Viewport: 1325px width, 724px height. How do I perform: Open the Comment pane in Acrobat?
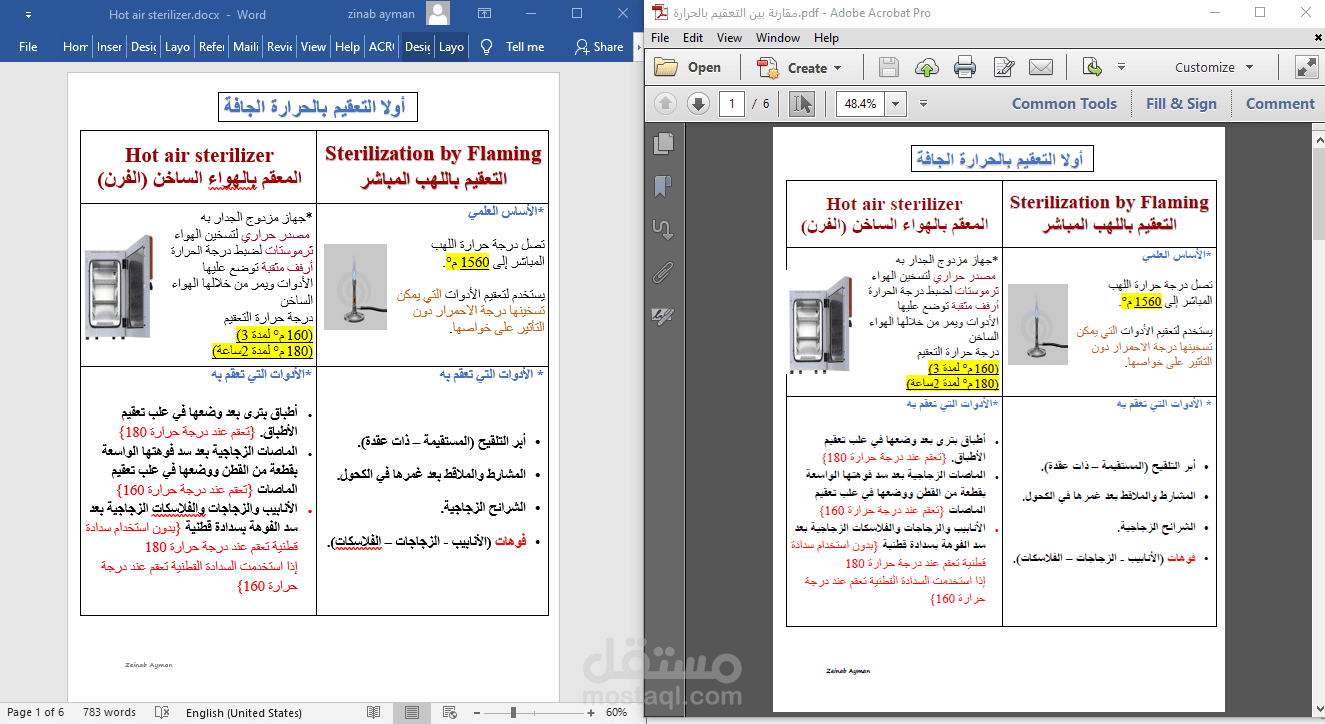[x=1280, y=104]
